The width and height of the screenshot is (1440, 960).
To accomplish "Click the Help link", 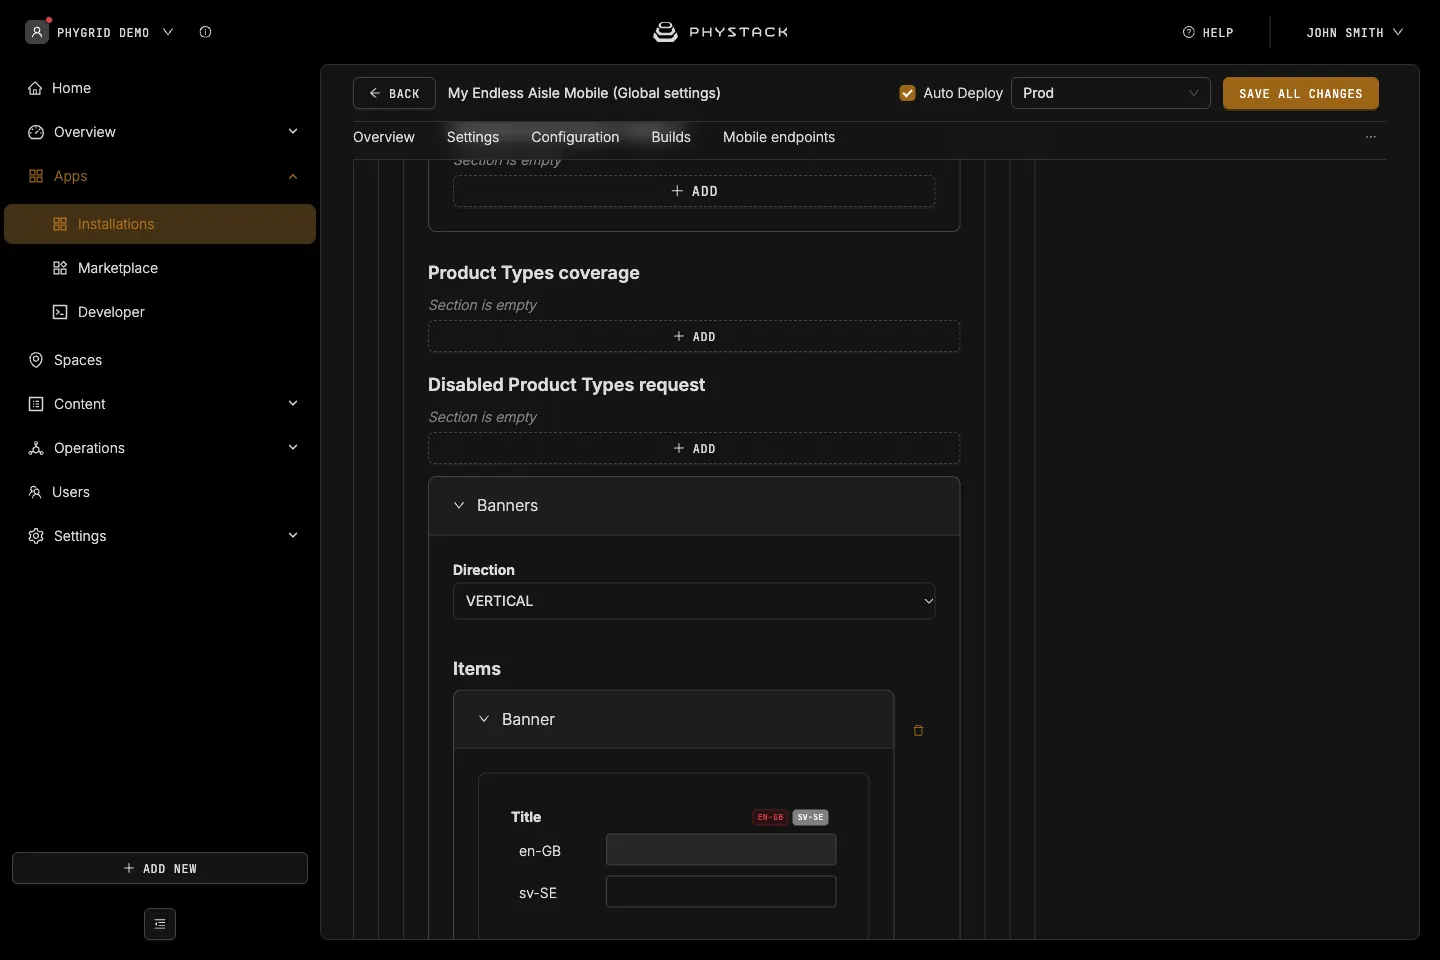I will point(1208,32).
